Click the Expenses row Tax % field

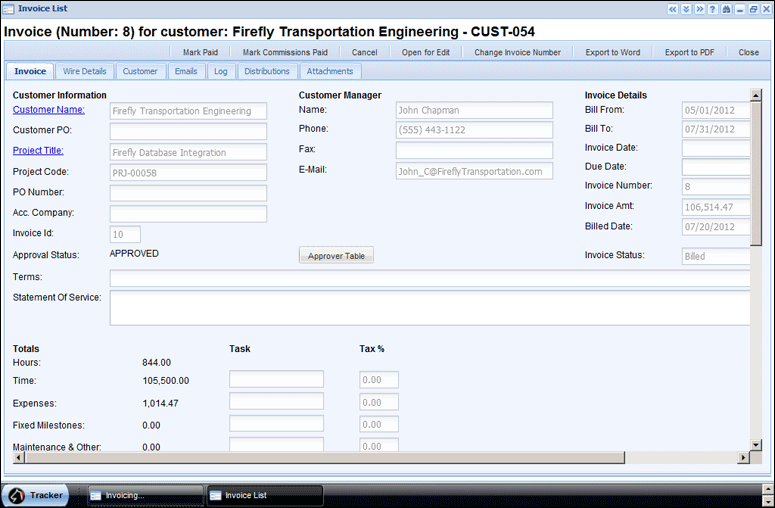point(379,402)
